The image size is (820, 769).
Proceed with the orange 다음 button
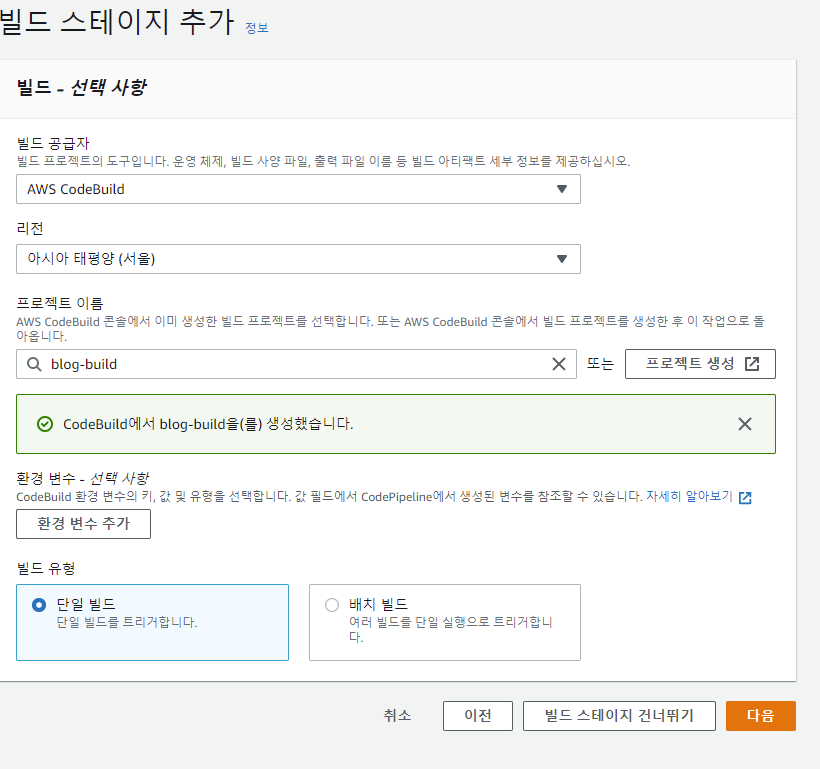coord(760,716)
